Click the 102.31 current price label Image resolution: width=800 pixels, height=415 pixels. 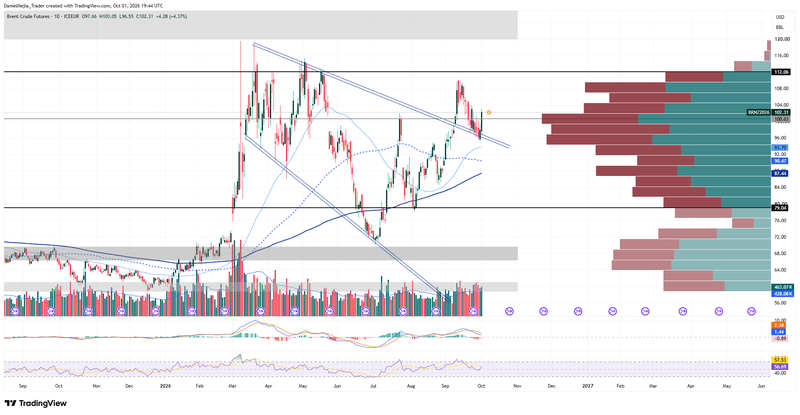click(x=781, y=112)
